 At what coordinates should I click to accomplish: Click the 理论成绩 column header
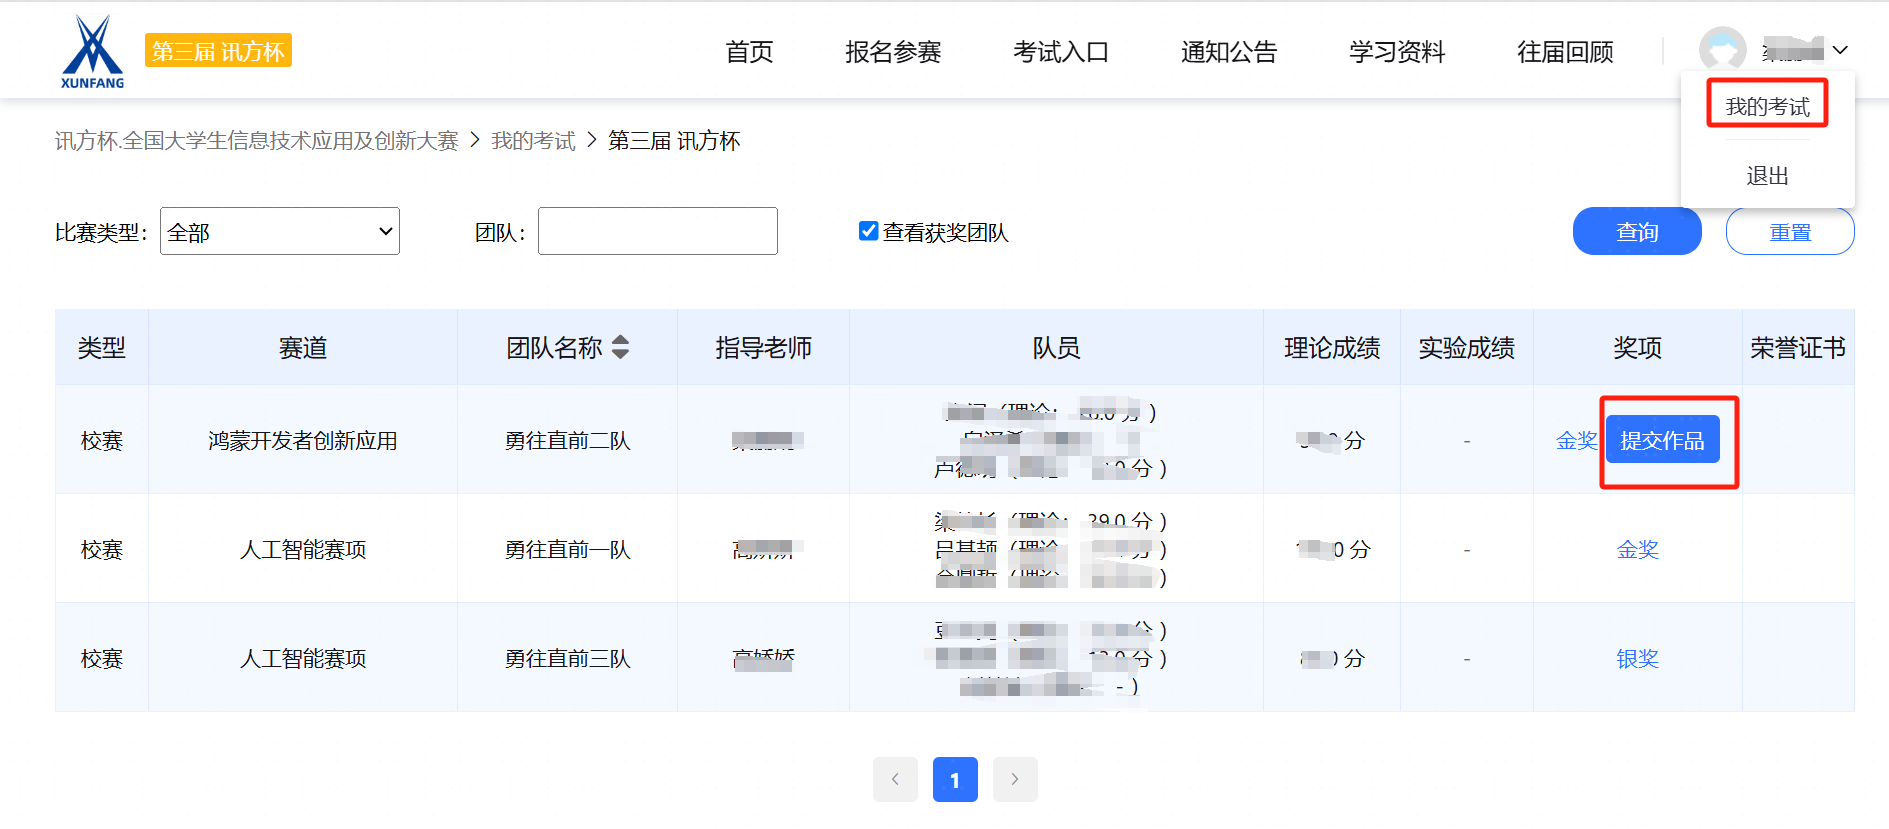(x=1332, y=347)
